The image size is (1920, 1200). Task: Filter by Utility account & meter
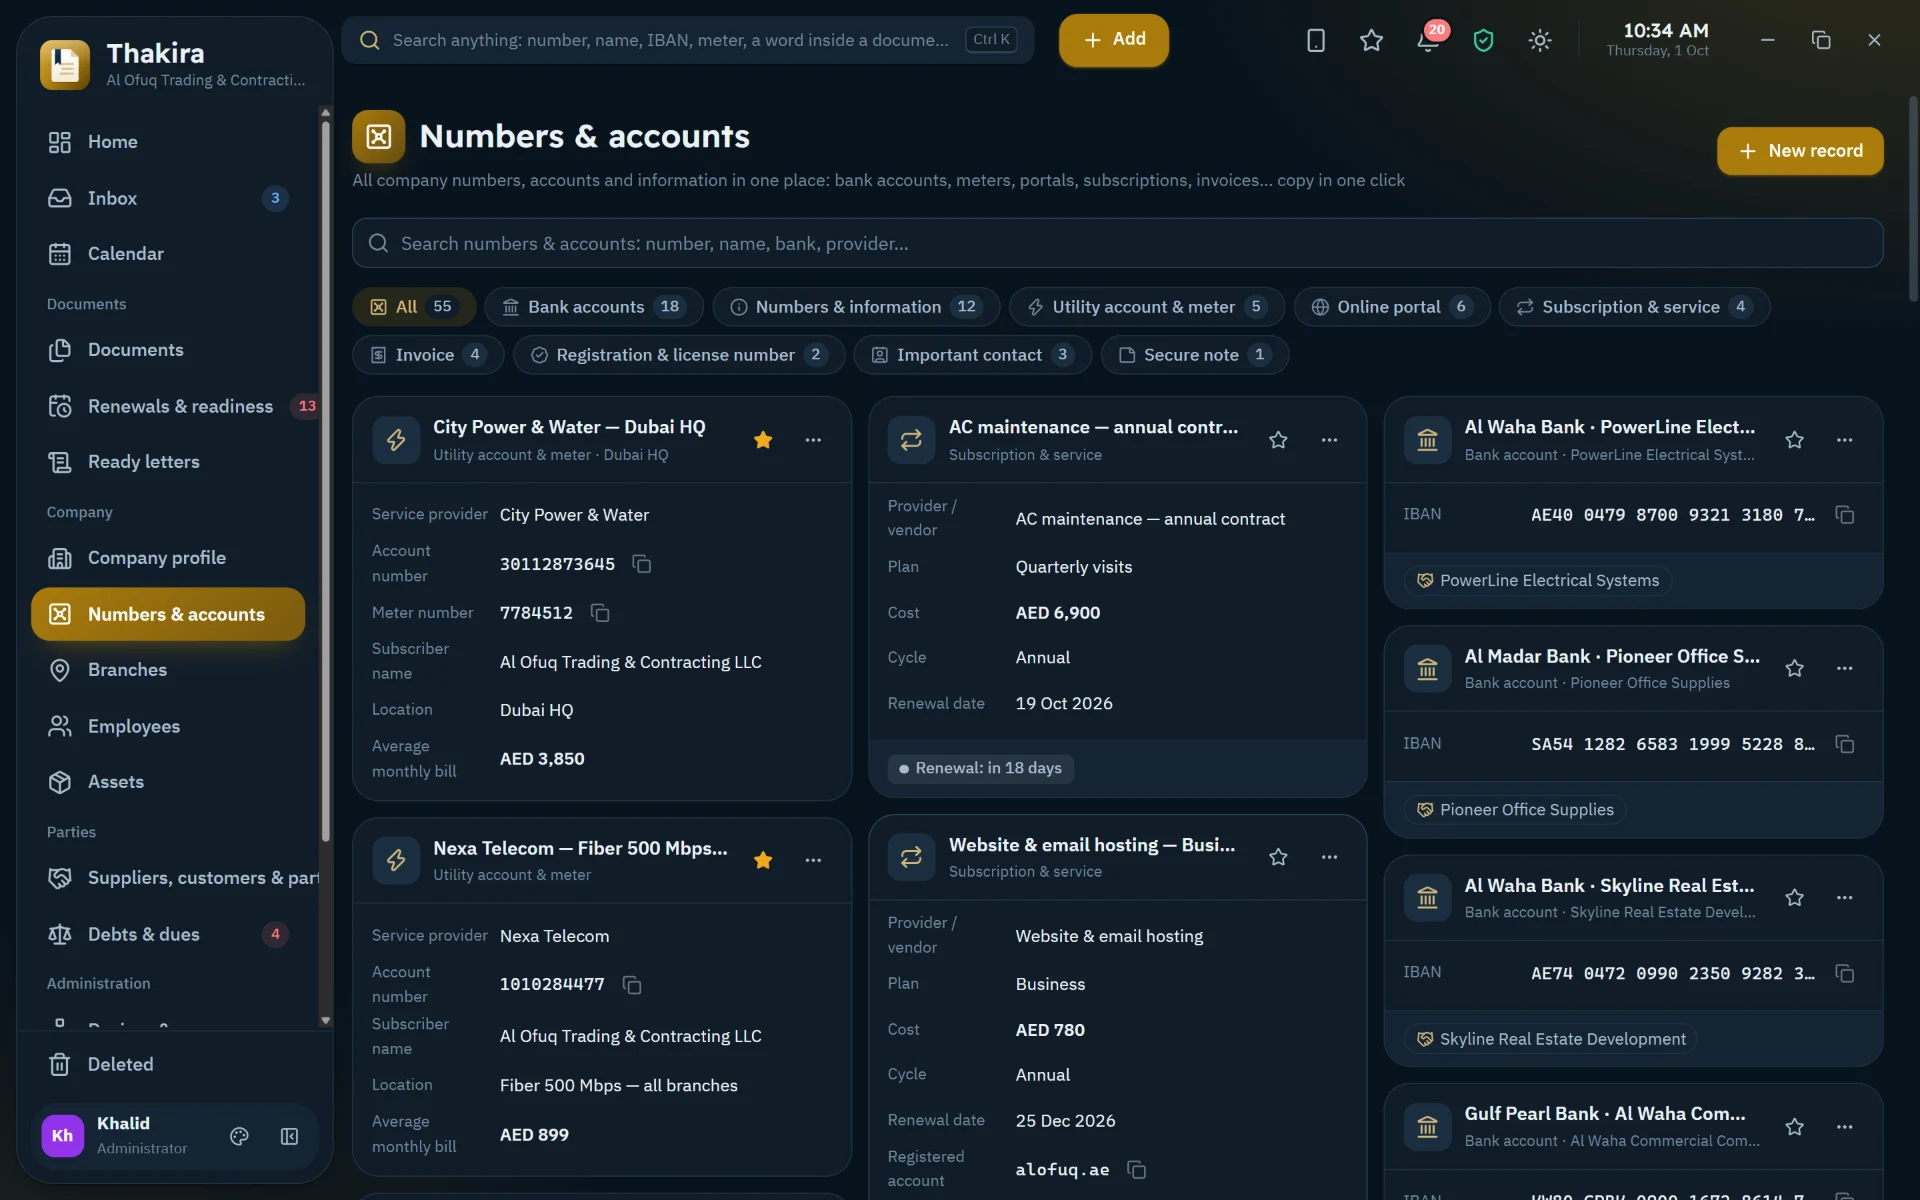click(x=1147, y=307)
